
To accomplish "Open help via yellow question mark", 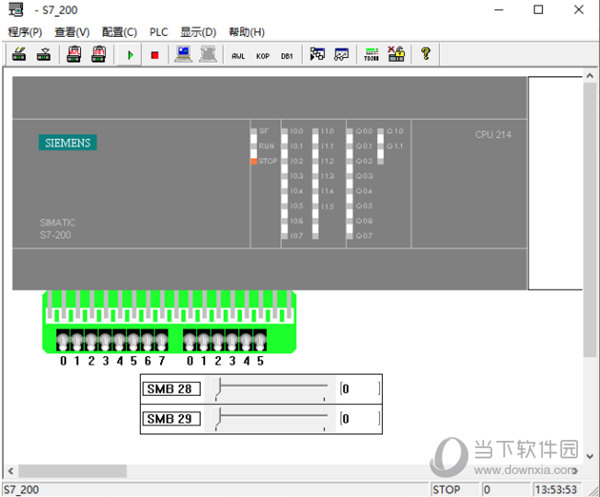I will coord(426,54).
